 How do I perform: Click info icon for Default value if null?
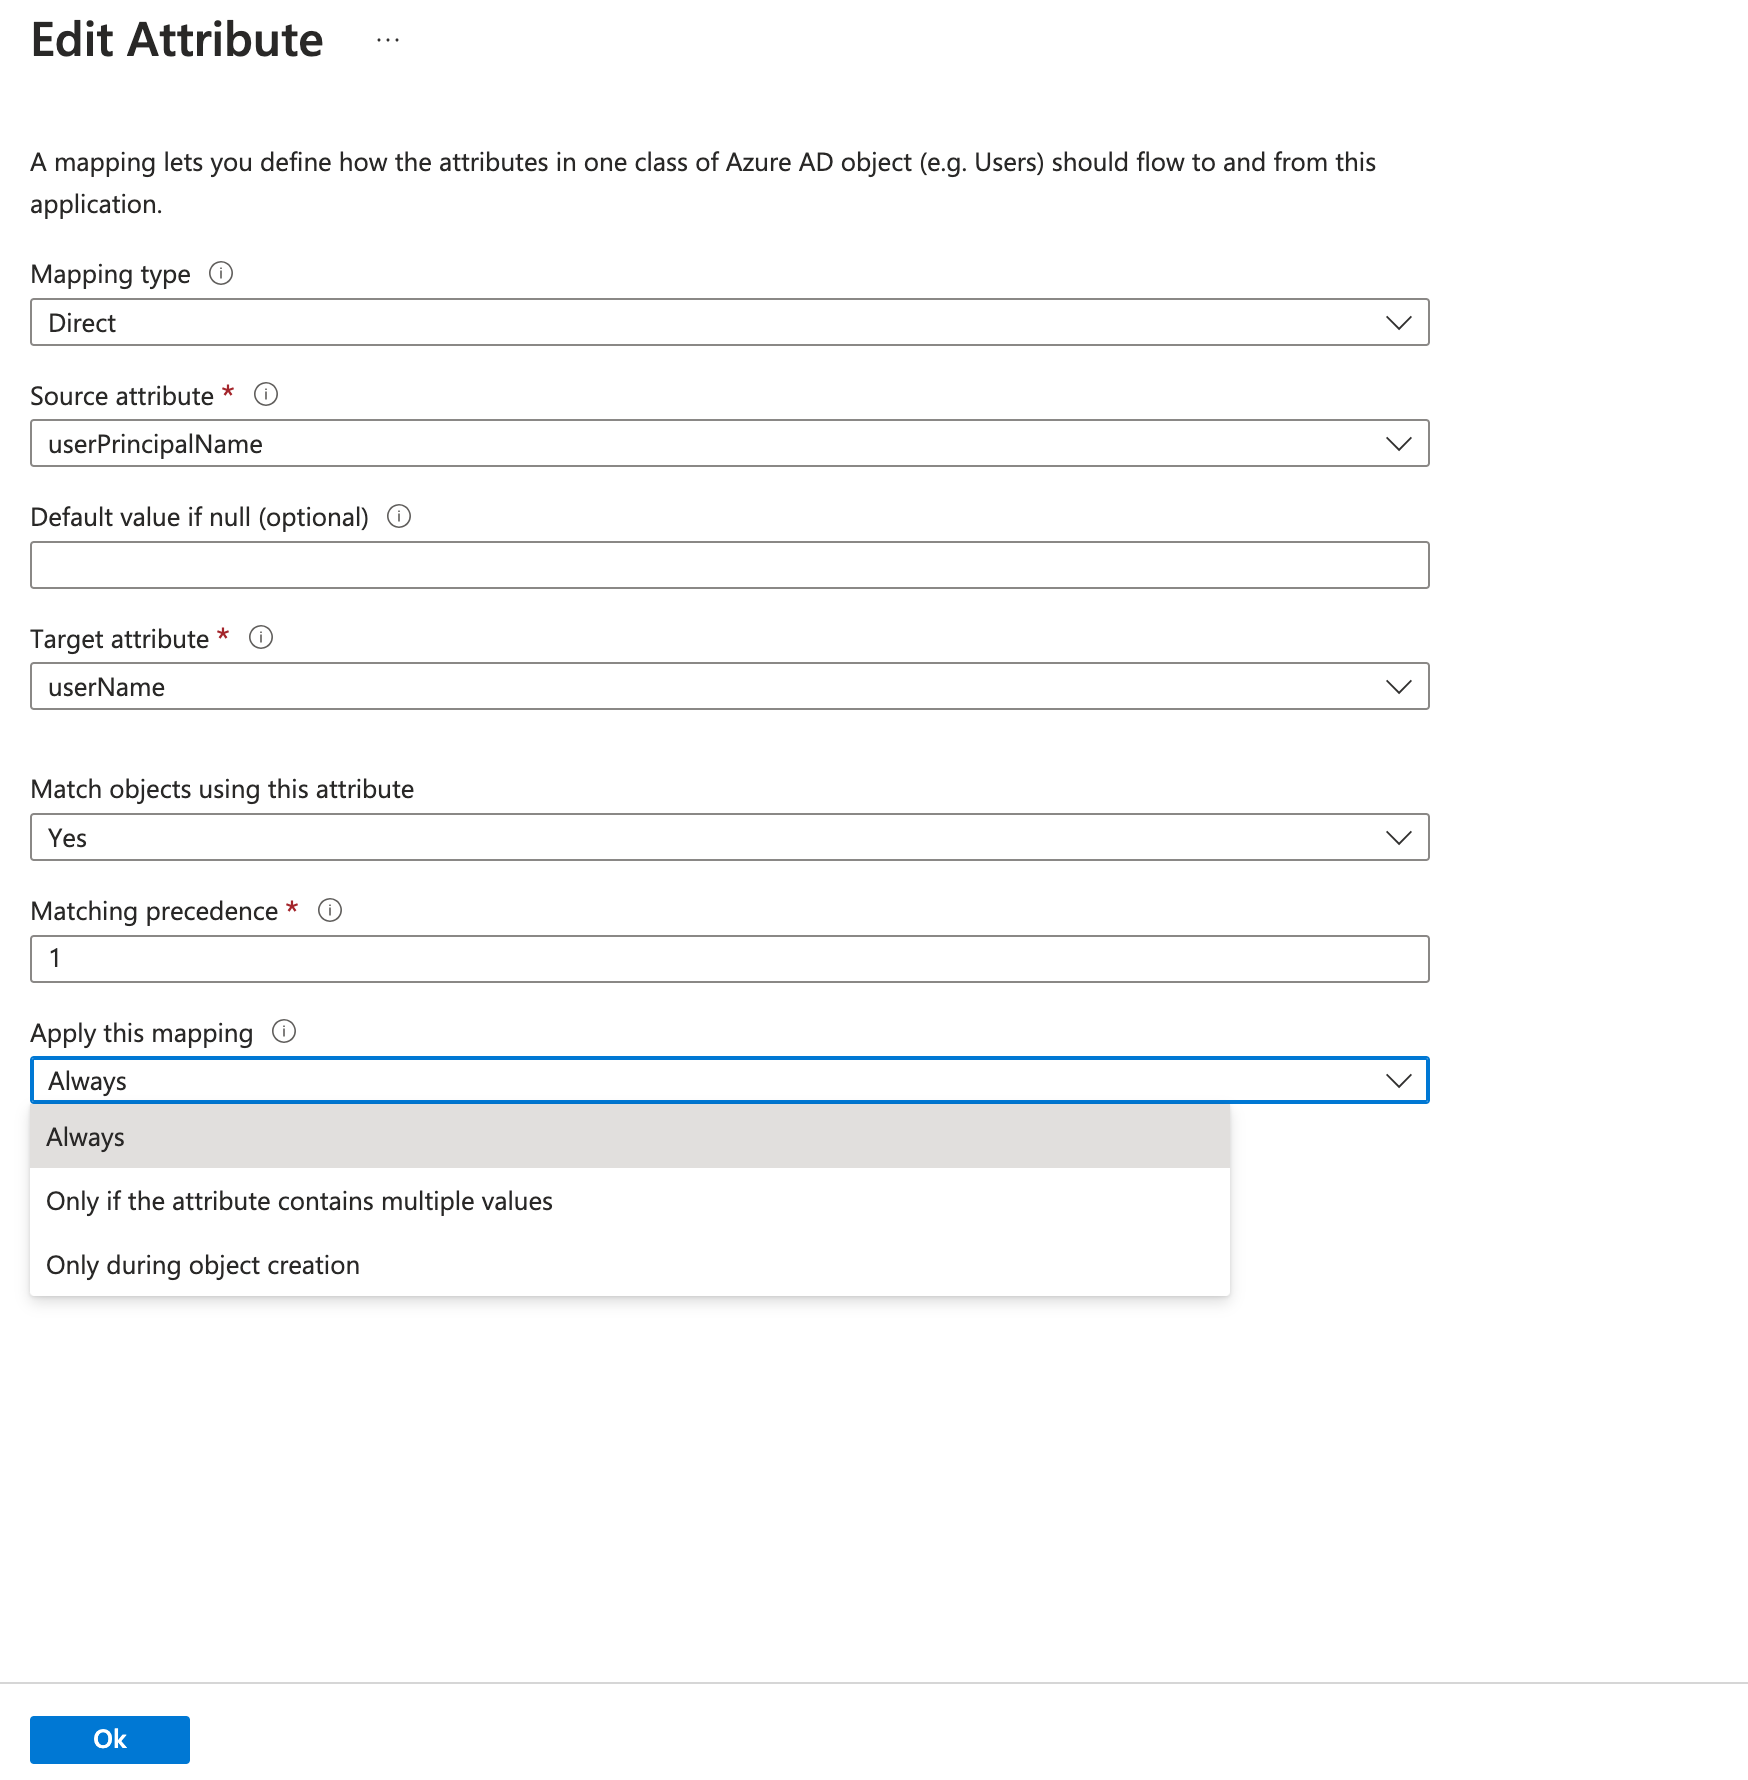pyautogui.click(x=399, y=517)
